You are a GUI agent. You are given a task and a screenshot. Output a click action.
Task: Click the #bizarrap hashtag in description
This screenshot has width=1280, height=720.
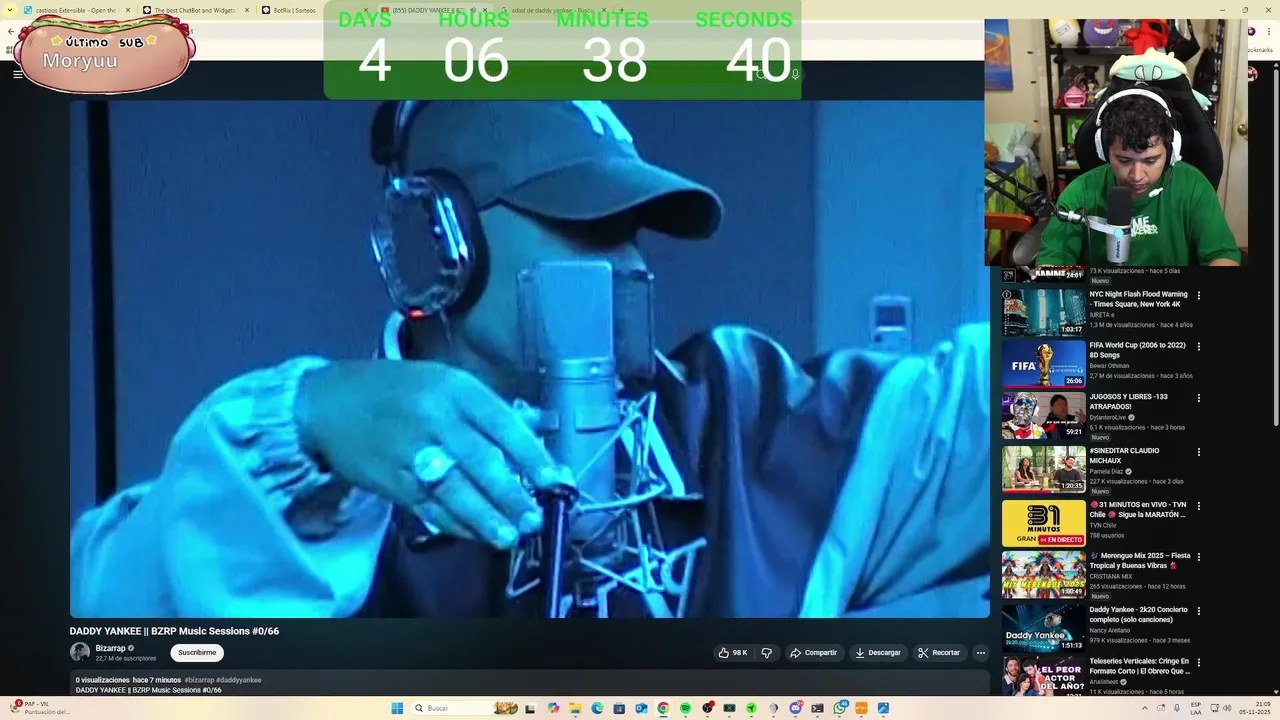[x=199, y=680]
